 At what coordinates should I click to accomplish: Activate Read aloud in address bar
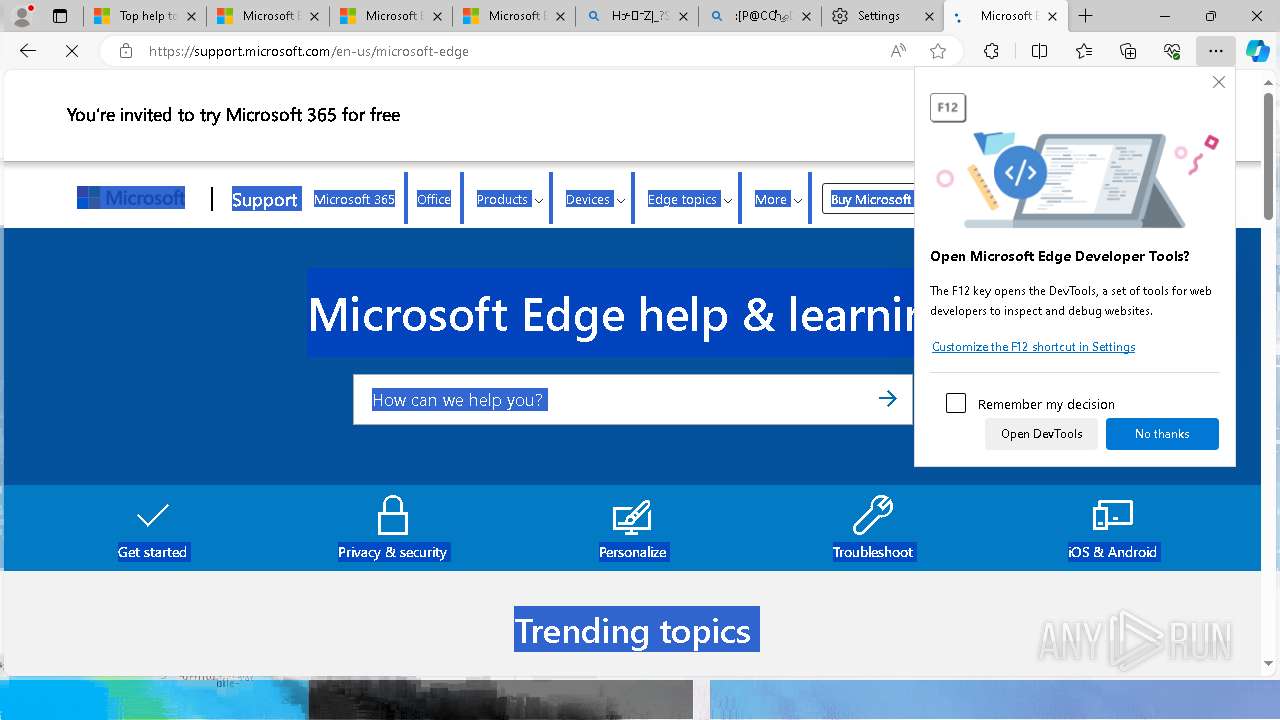(x=898, y=51)
